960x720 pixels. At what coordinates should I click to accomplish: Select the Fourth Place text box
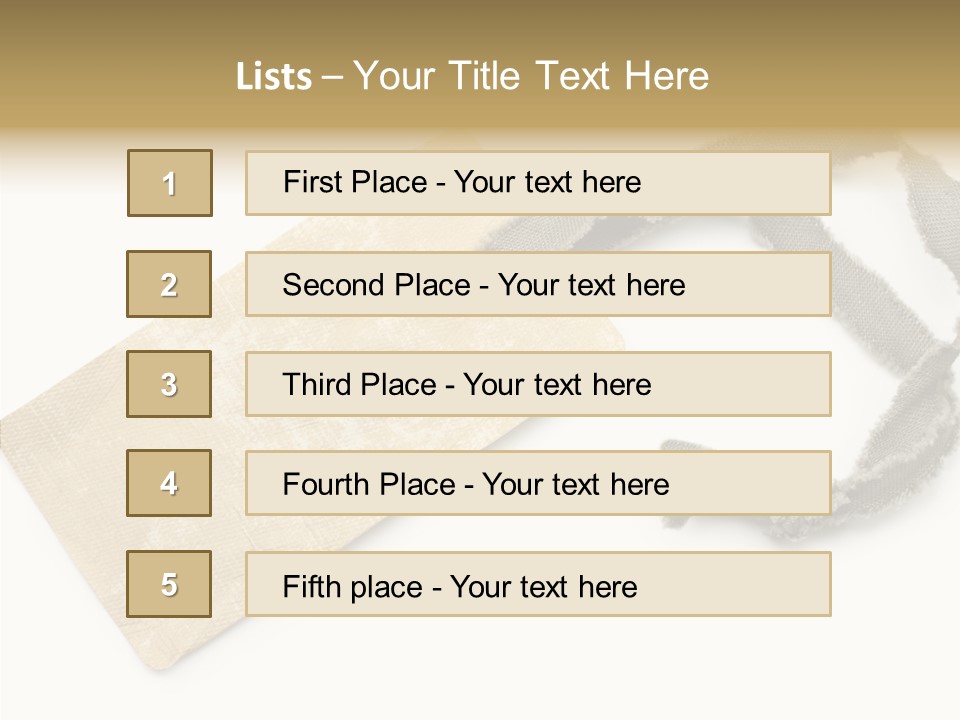click(538, 483)
